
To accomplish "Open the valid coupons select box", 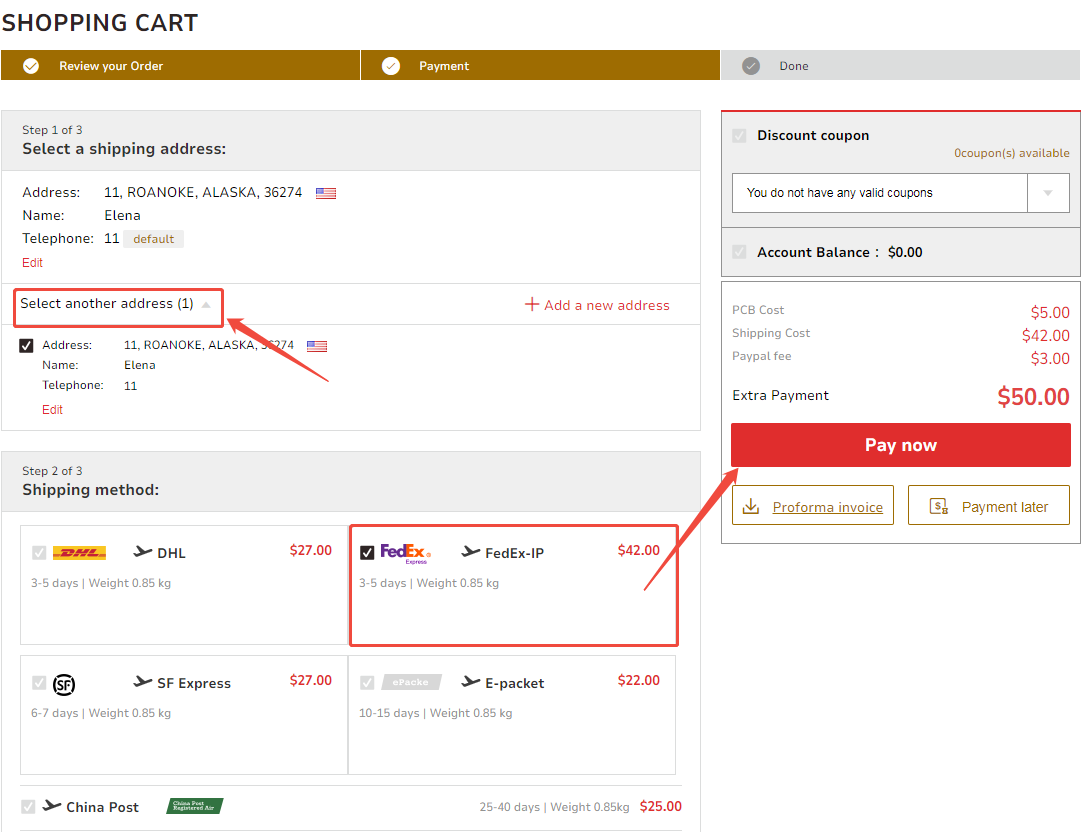I will pyautogui.click(x=879, y=193).
